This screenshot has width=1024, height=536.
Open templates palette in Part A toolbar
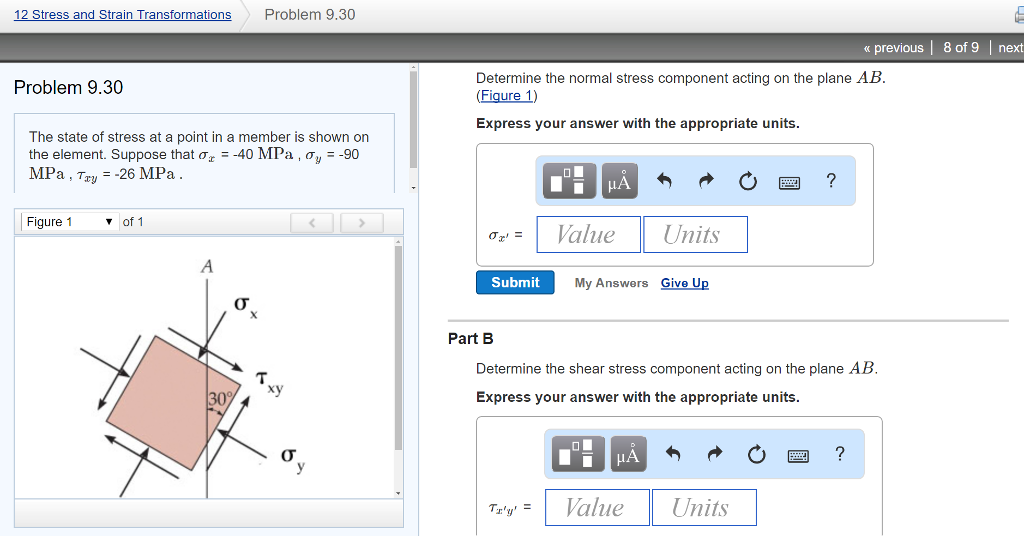[x=569, y=181]
